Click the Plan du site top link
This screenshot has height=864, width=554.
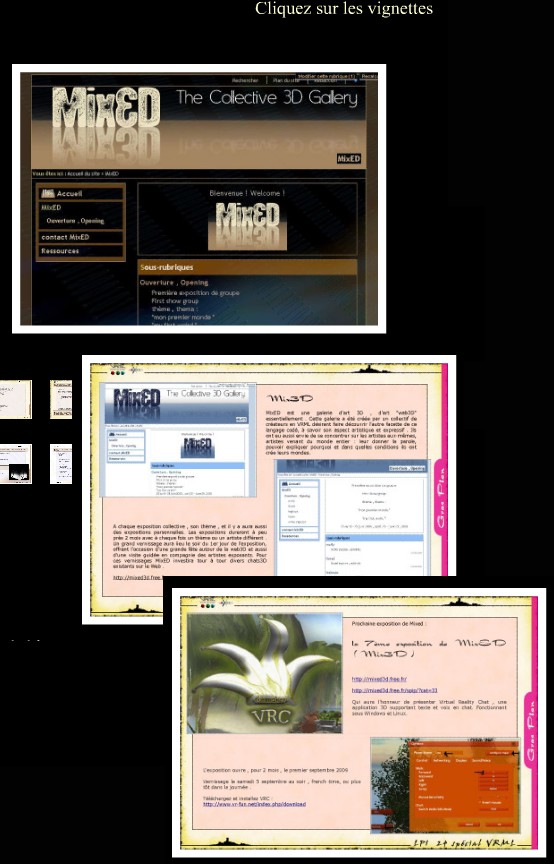(x=286, y=80)
